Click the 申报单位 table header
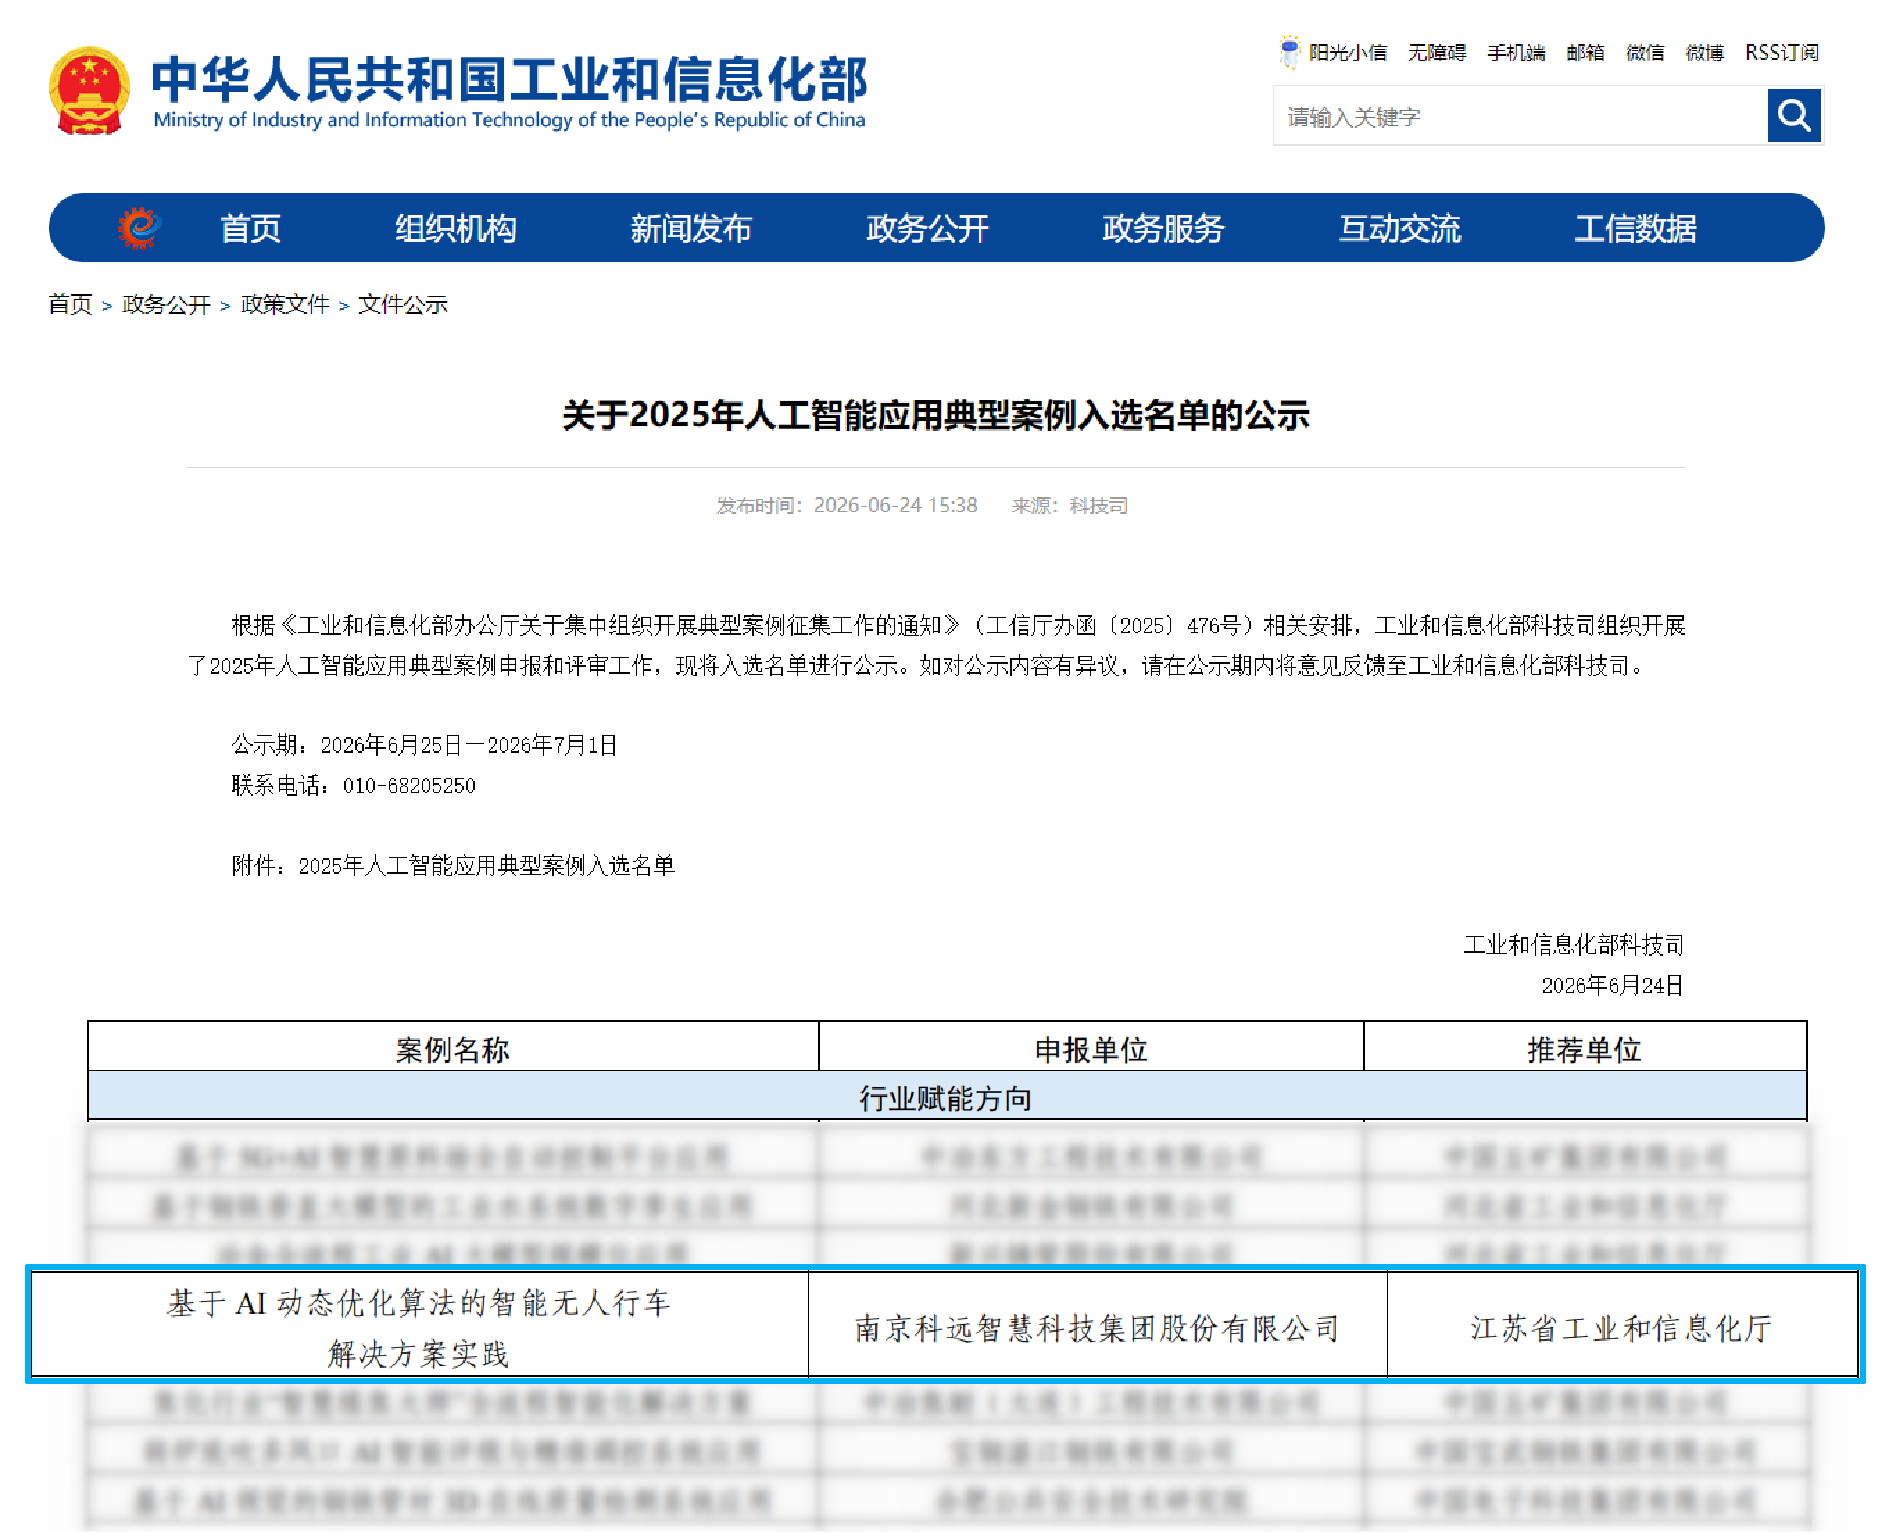1890x1533 pixels. pyautogui.click(x=1091, y=1049)
